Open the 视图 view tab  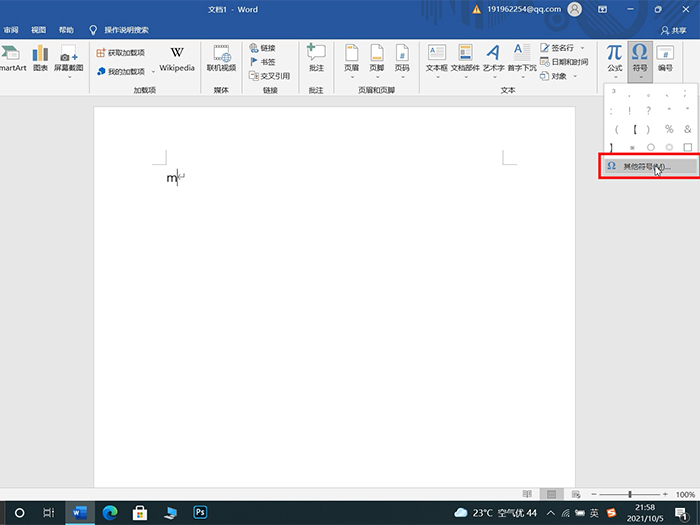(x=38, y=30)
